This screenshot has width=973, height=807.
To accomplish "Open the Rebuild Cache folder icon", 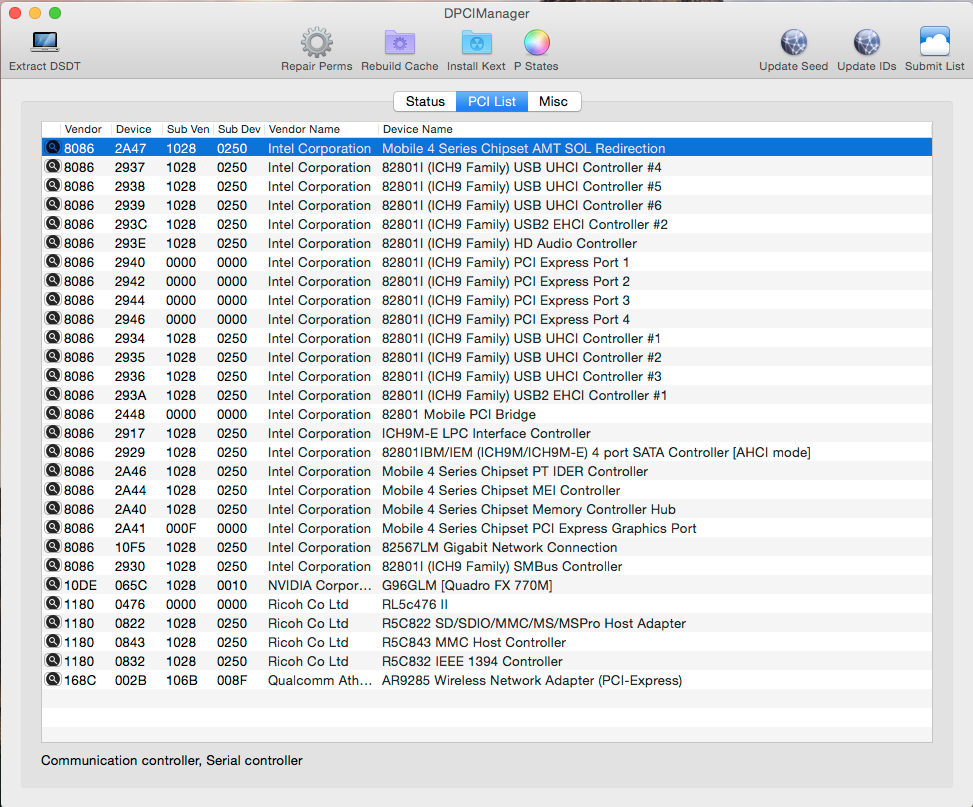I will tap(399, 43).
